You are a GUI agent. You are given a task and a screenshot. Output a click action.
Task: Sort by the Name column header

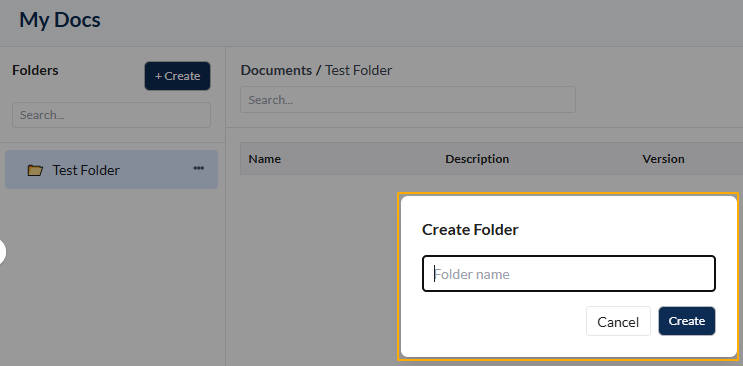[x=264, y=159]
